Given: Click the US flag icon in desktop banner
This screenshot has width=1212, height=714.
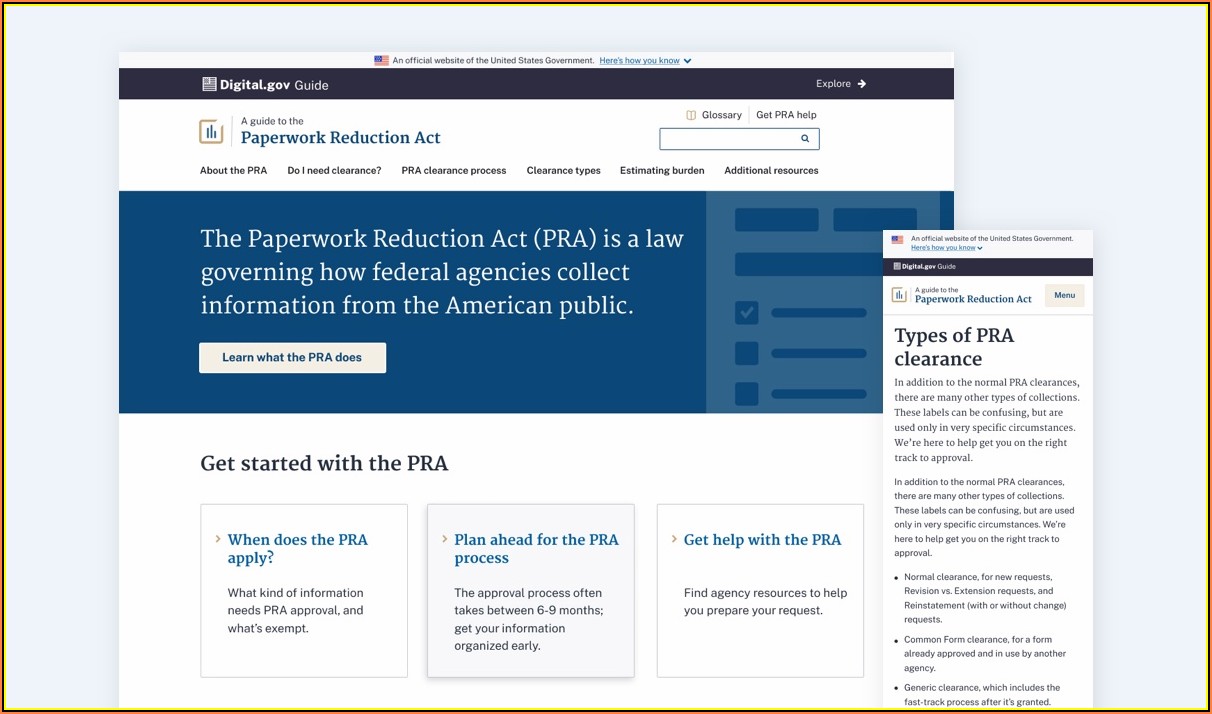Looking at the screenshot, I should [x=381, y=61].
